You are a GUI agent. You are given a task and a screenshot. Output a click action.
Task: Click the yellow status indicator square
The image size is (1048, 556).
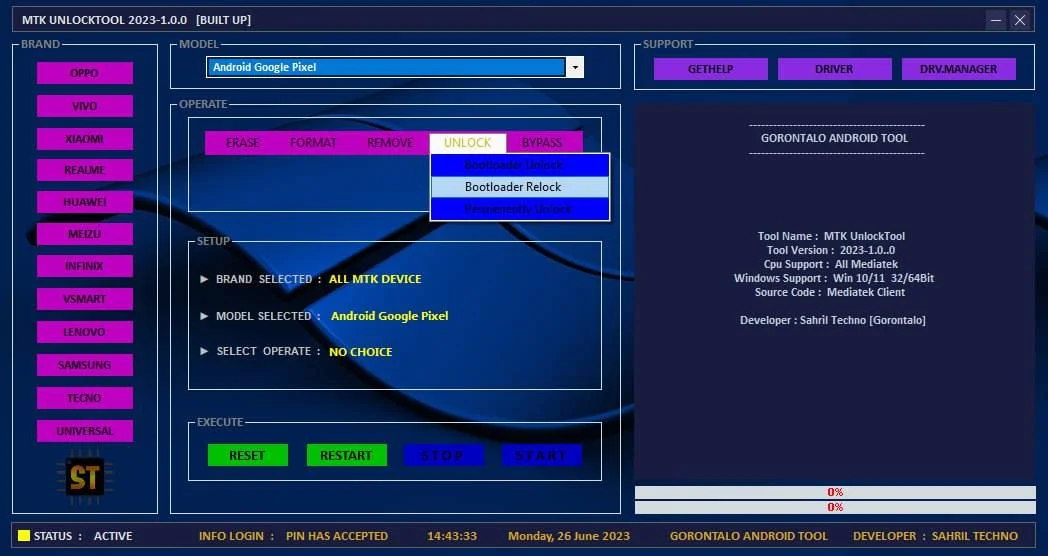[x=24, y=535]
